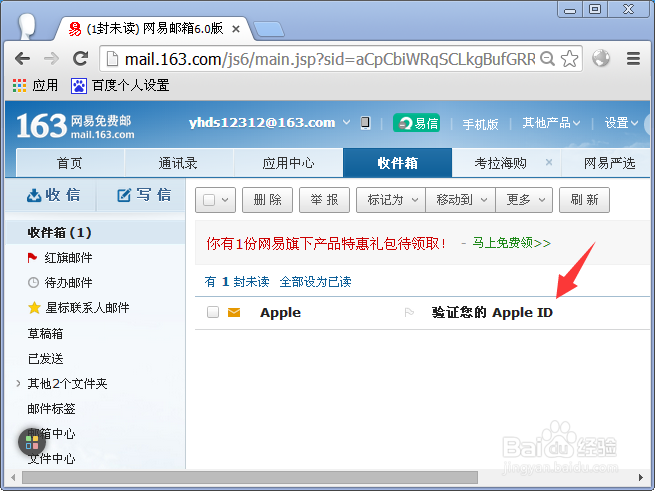Reload the page with the refresh icon
The height and width of the screenshot is (491, 655).
coord(80,59)
